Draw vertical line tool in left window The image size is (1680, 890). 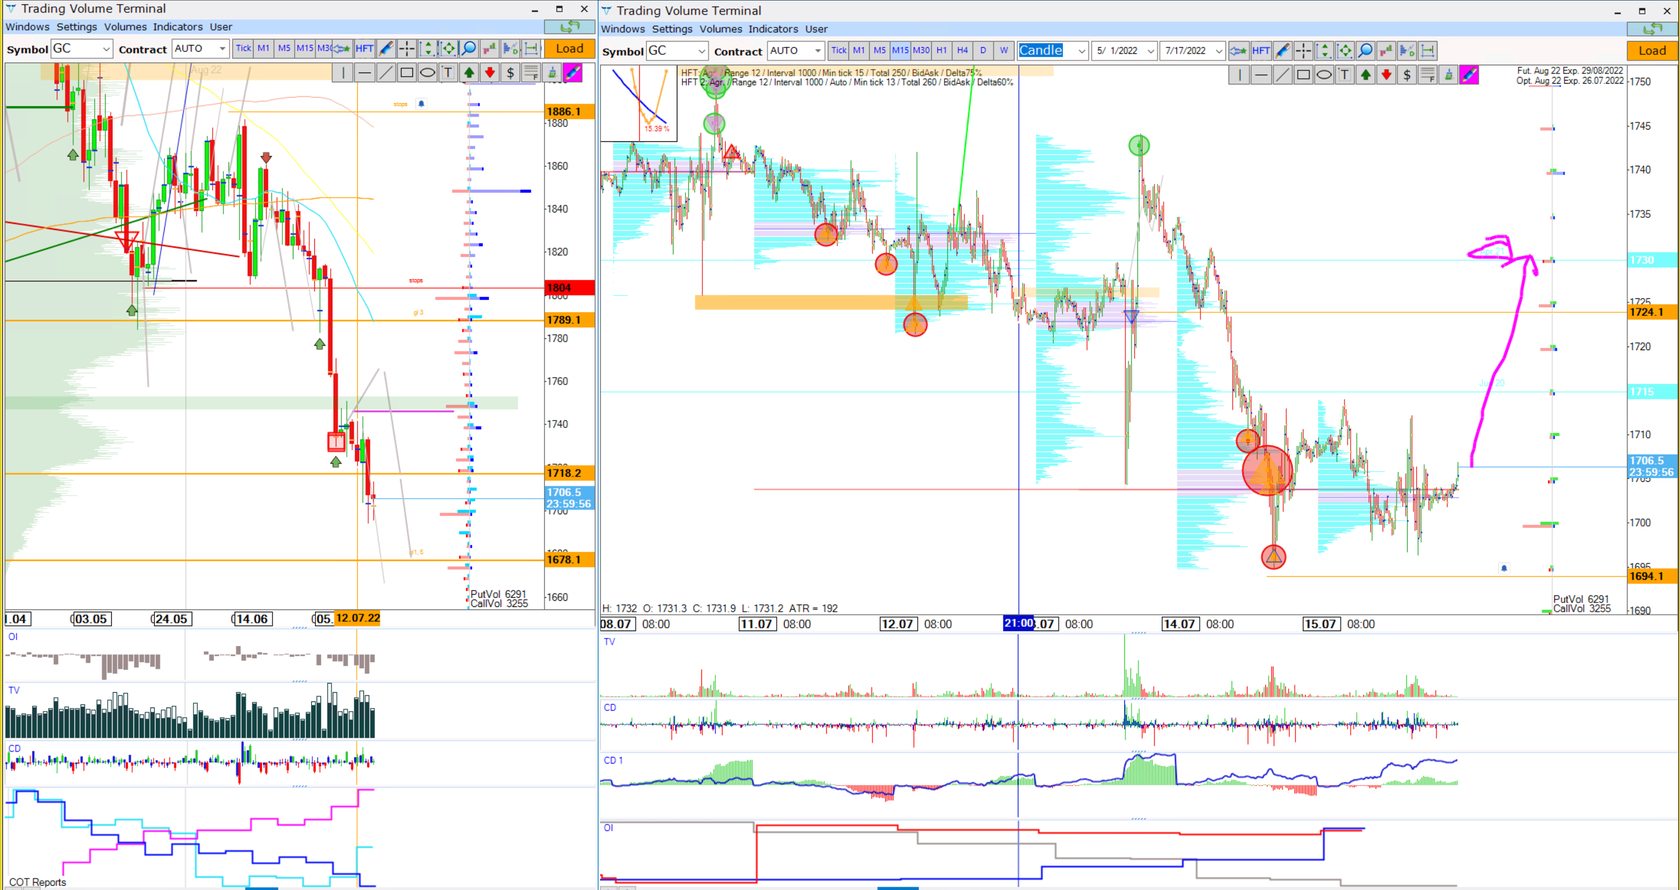pyautogui.click(x=343, y=72)
